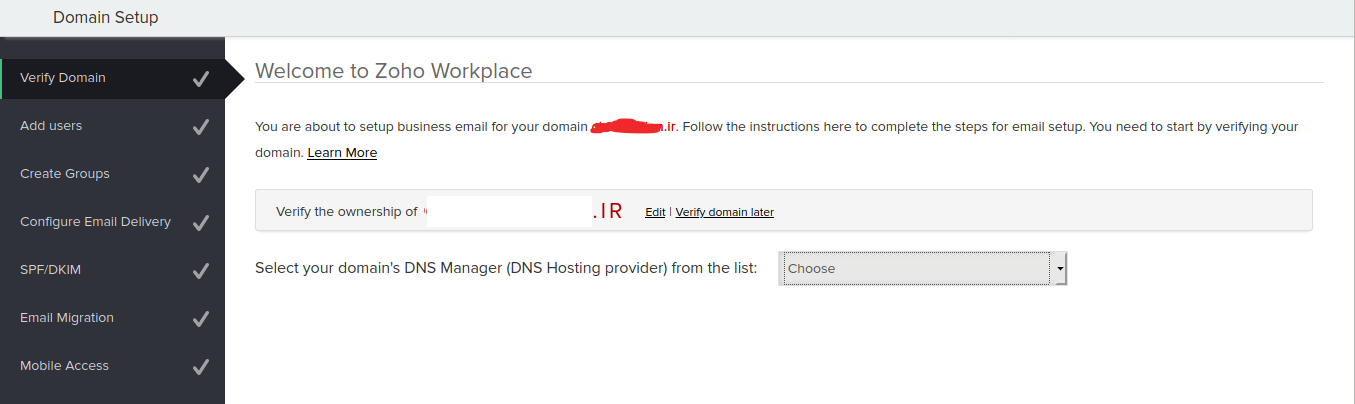Click checkmark beside Configure Email Delivery
Image resolution: width=1355 pixels, height=404 pixels.
pyautogui.click(x=201, y=223)
